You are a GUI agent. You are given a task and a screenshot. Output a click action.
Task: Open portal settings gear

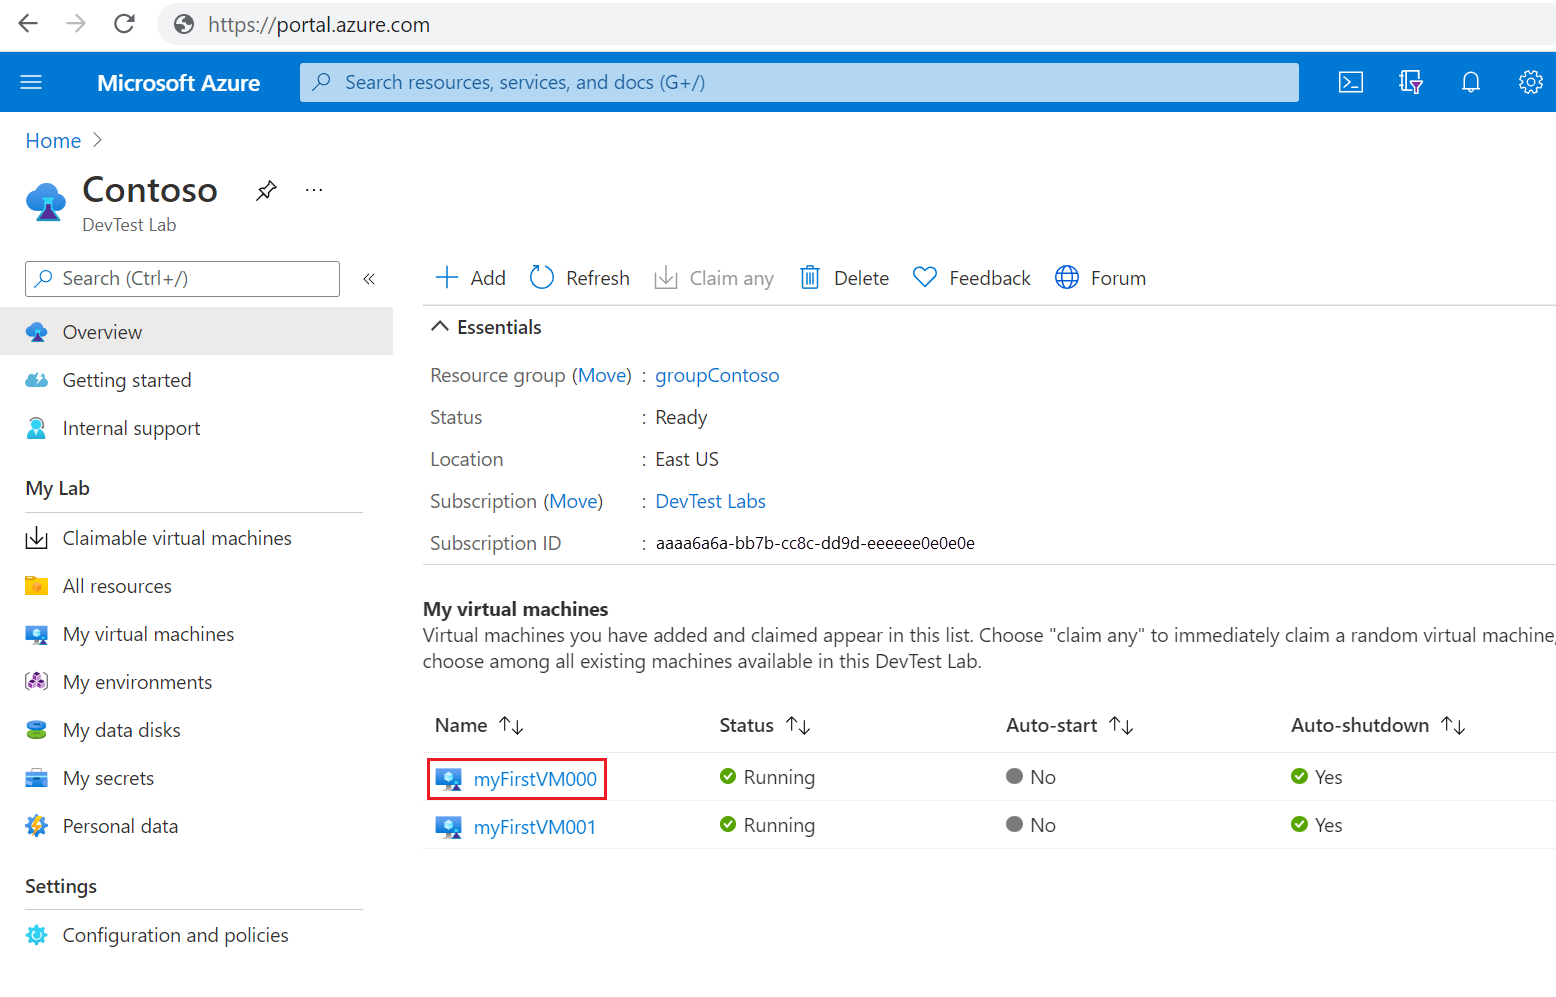pyautogui.click(x=1530, y=82)
